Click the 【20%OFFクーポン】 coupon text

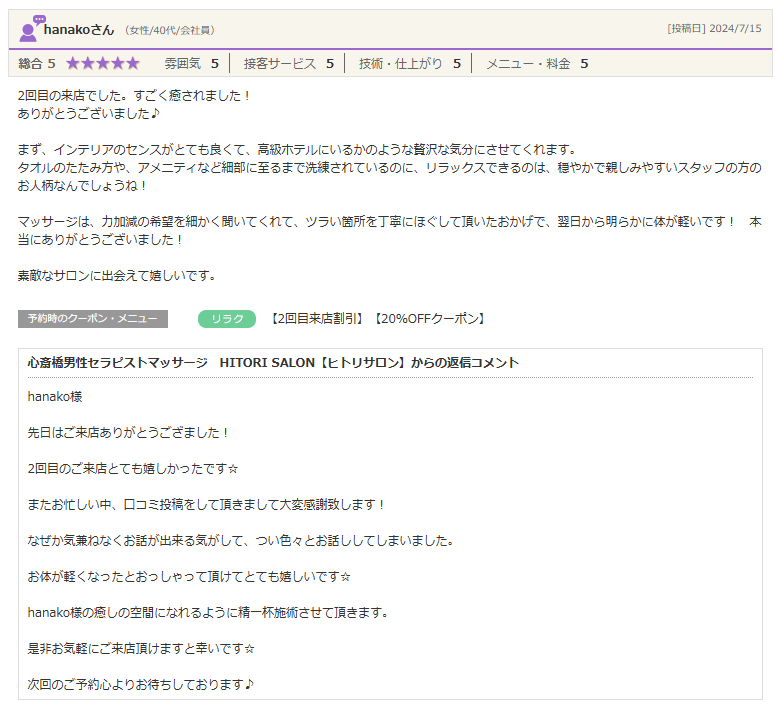coord(430,319)
